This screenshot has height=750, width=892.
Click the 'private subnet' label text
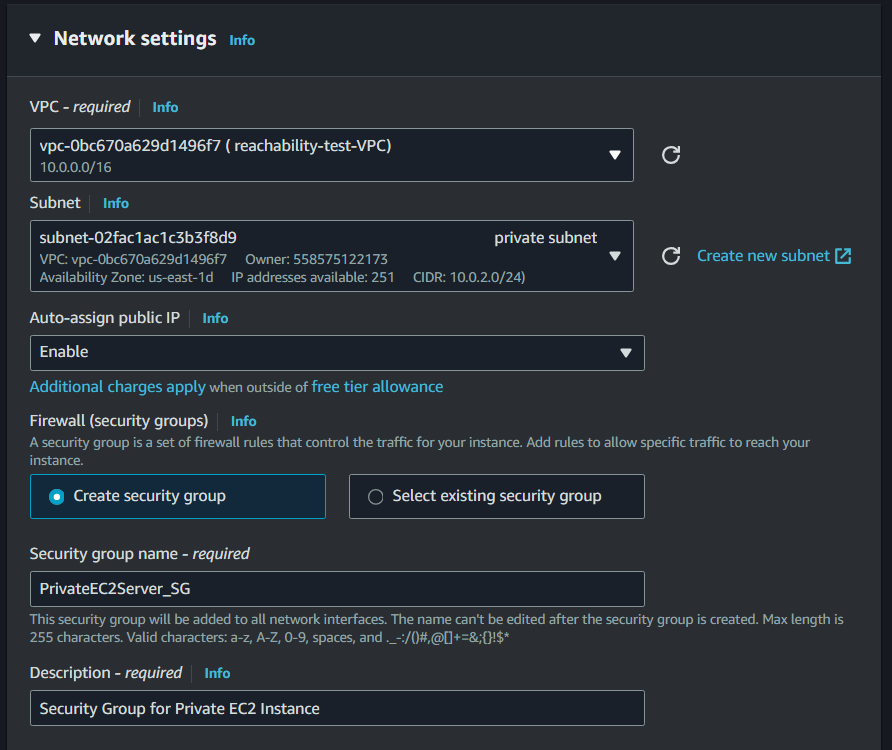point(546,238)
